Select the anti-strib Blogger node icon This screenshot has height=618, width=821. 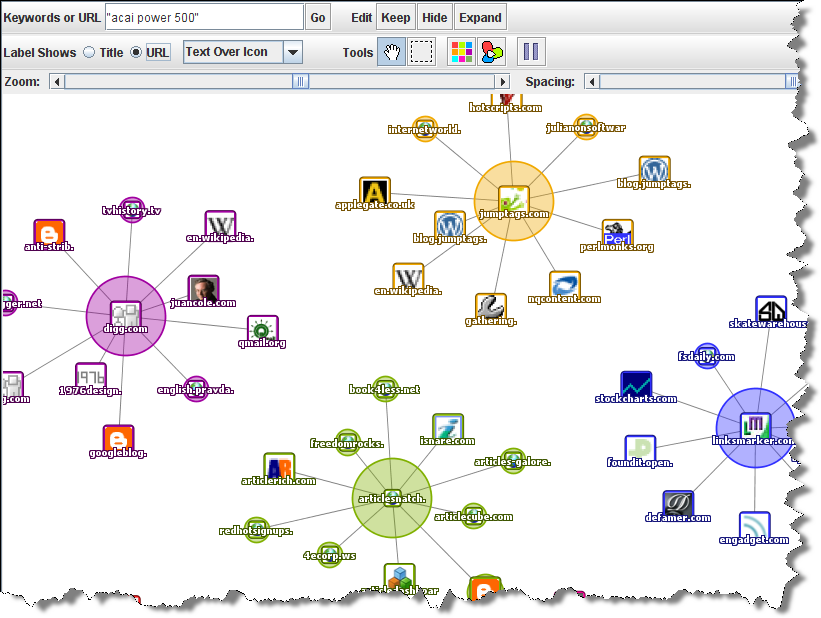(x=49, y=234)
